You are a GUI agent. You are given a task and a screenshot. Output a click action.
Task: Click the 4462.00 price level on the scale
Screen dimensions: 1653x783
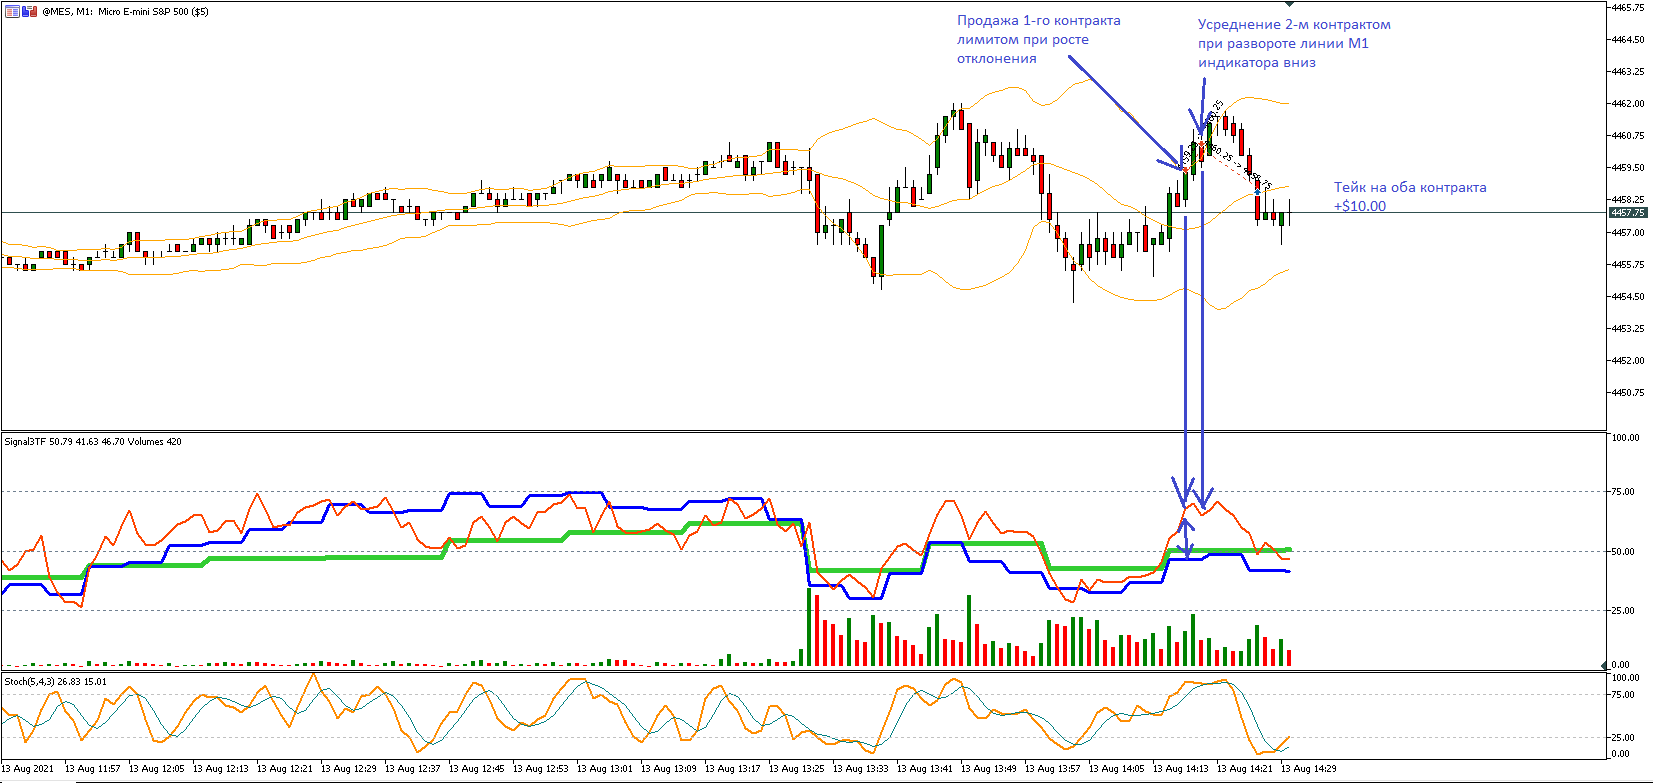click(1628, 103)
